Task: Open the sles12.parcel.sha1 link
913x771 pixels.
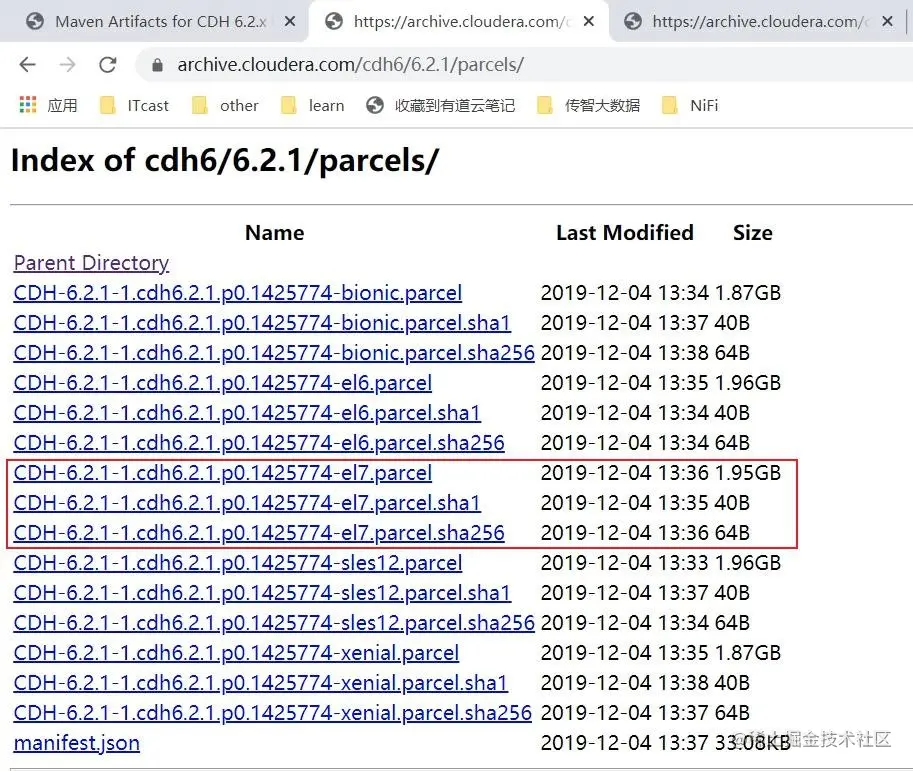Action: [x=262, y=593]
